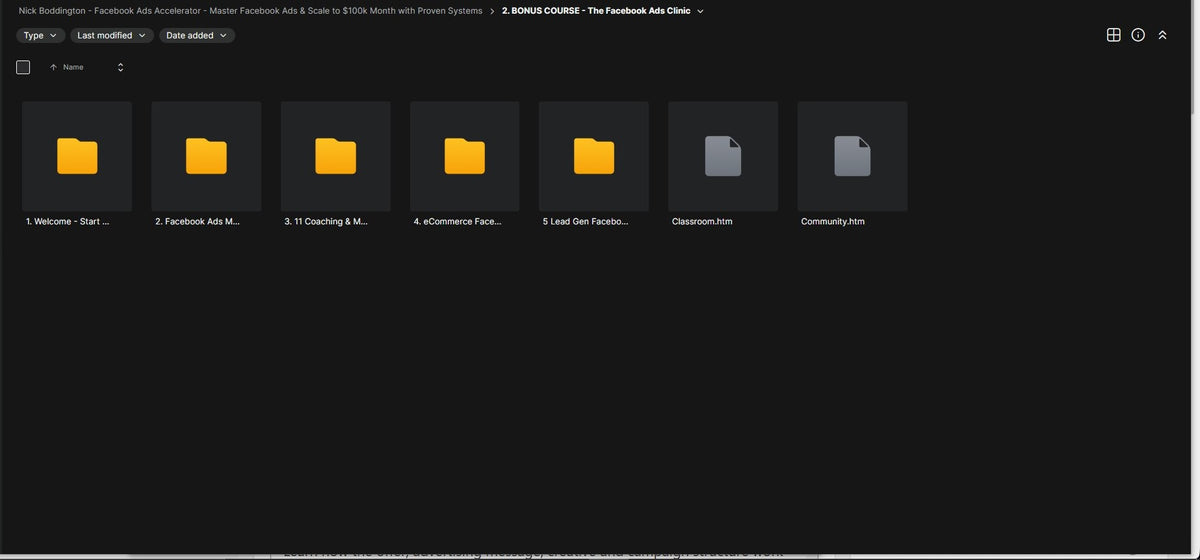1200x560 pixels.
Task: Toggle the sort order arrows beside Name
Action: [x=120, y=67]
